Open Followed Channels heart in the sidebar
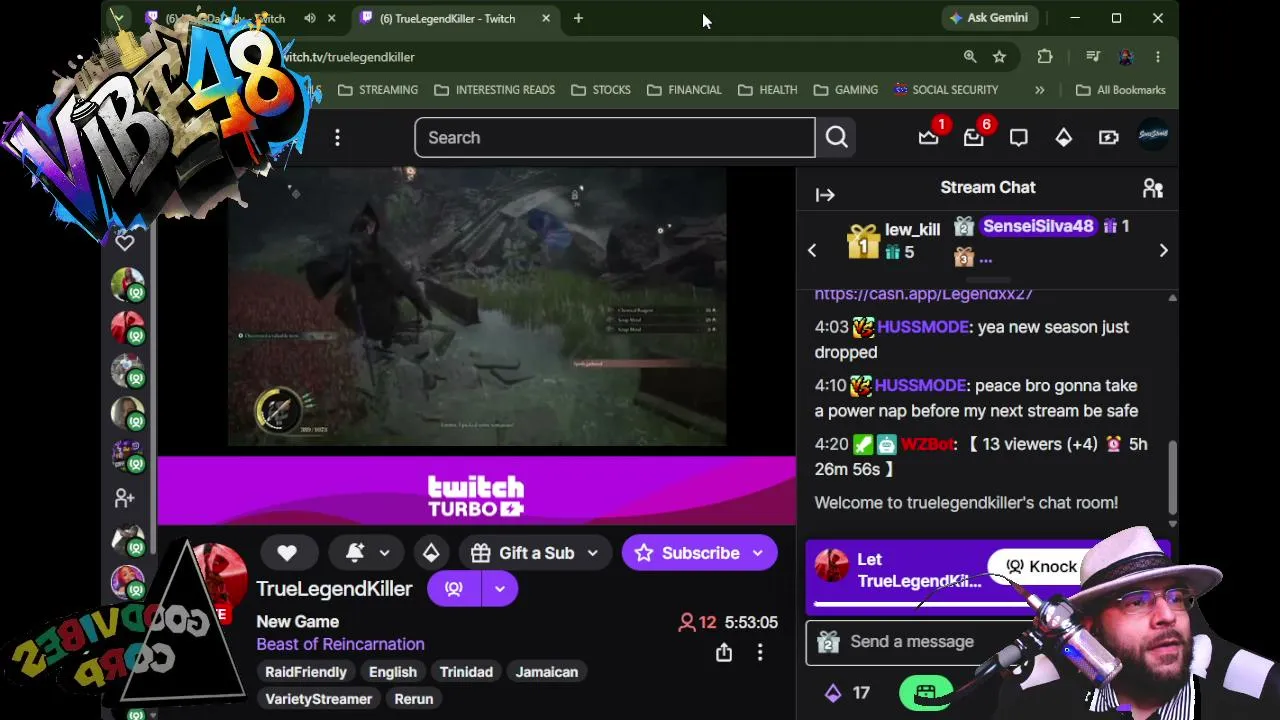 (125, 242)
